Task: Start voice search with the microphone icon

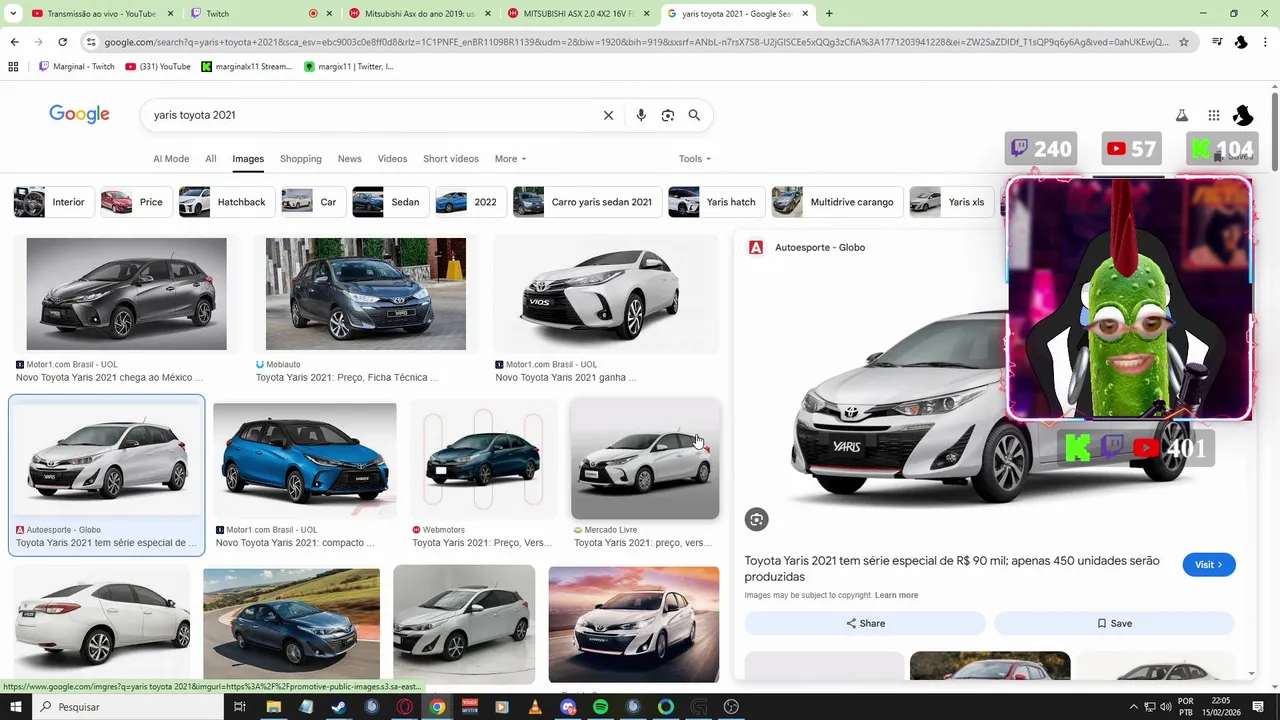Action: [x=641, y=115]
